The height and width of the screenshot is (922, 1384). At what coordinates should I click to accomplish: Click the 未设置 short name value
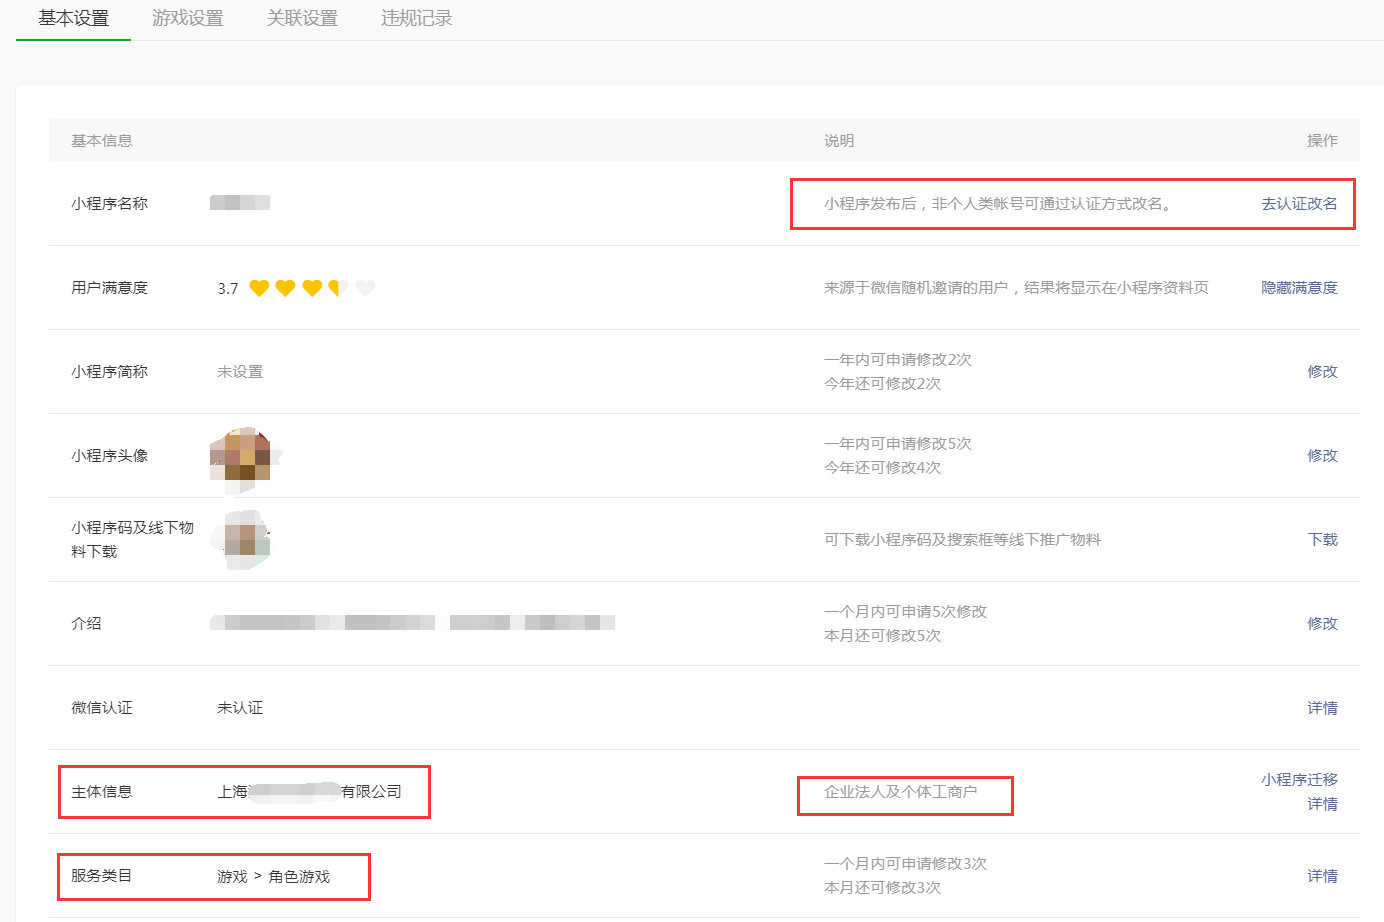[240, 371]
